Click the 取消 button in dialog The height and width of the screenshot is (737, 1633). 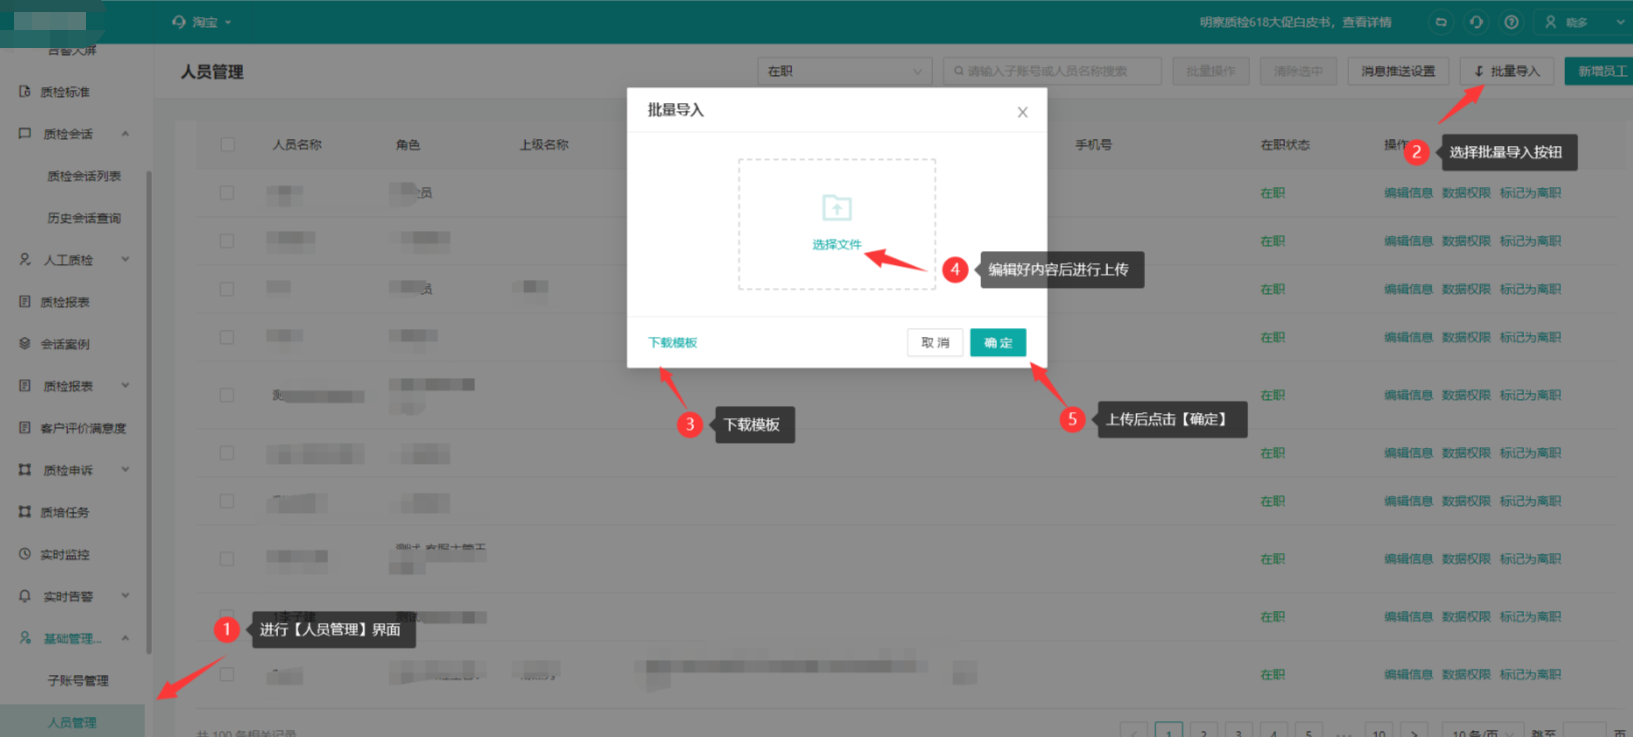point(935,342)
